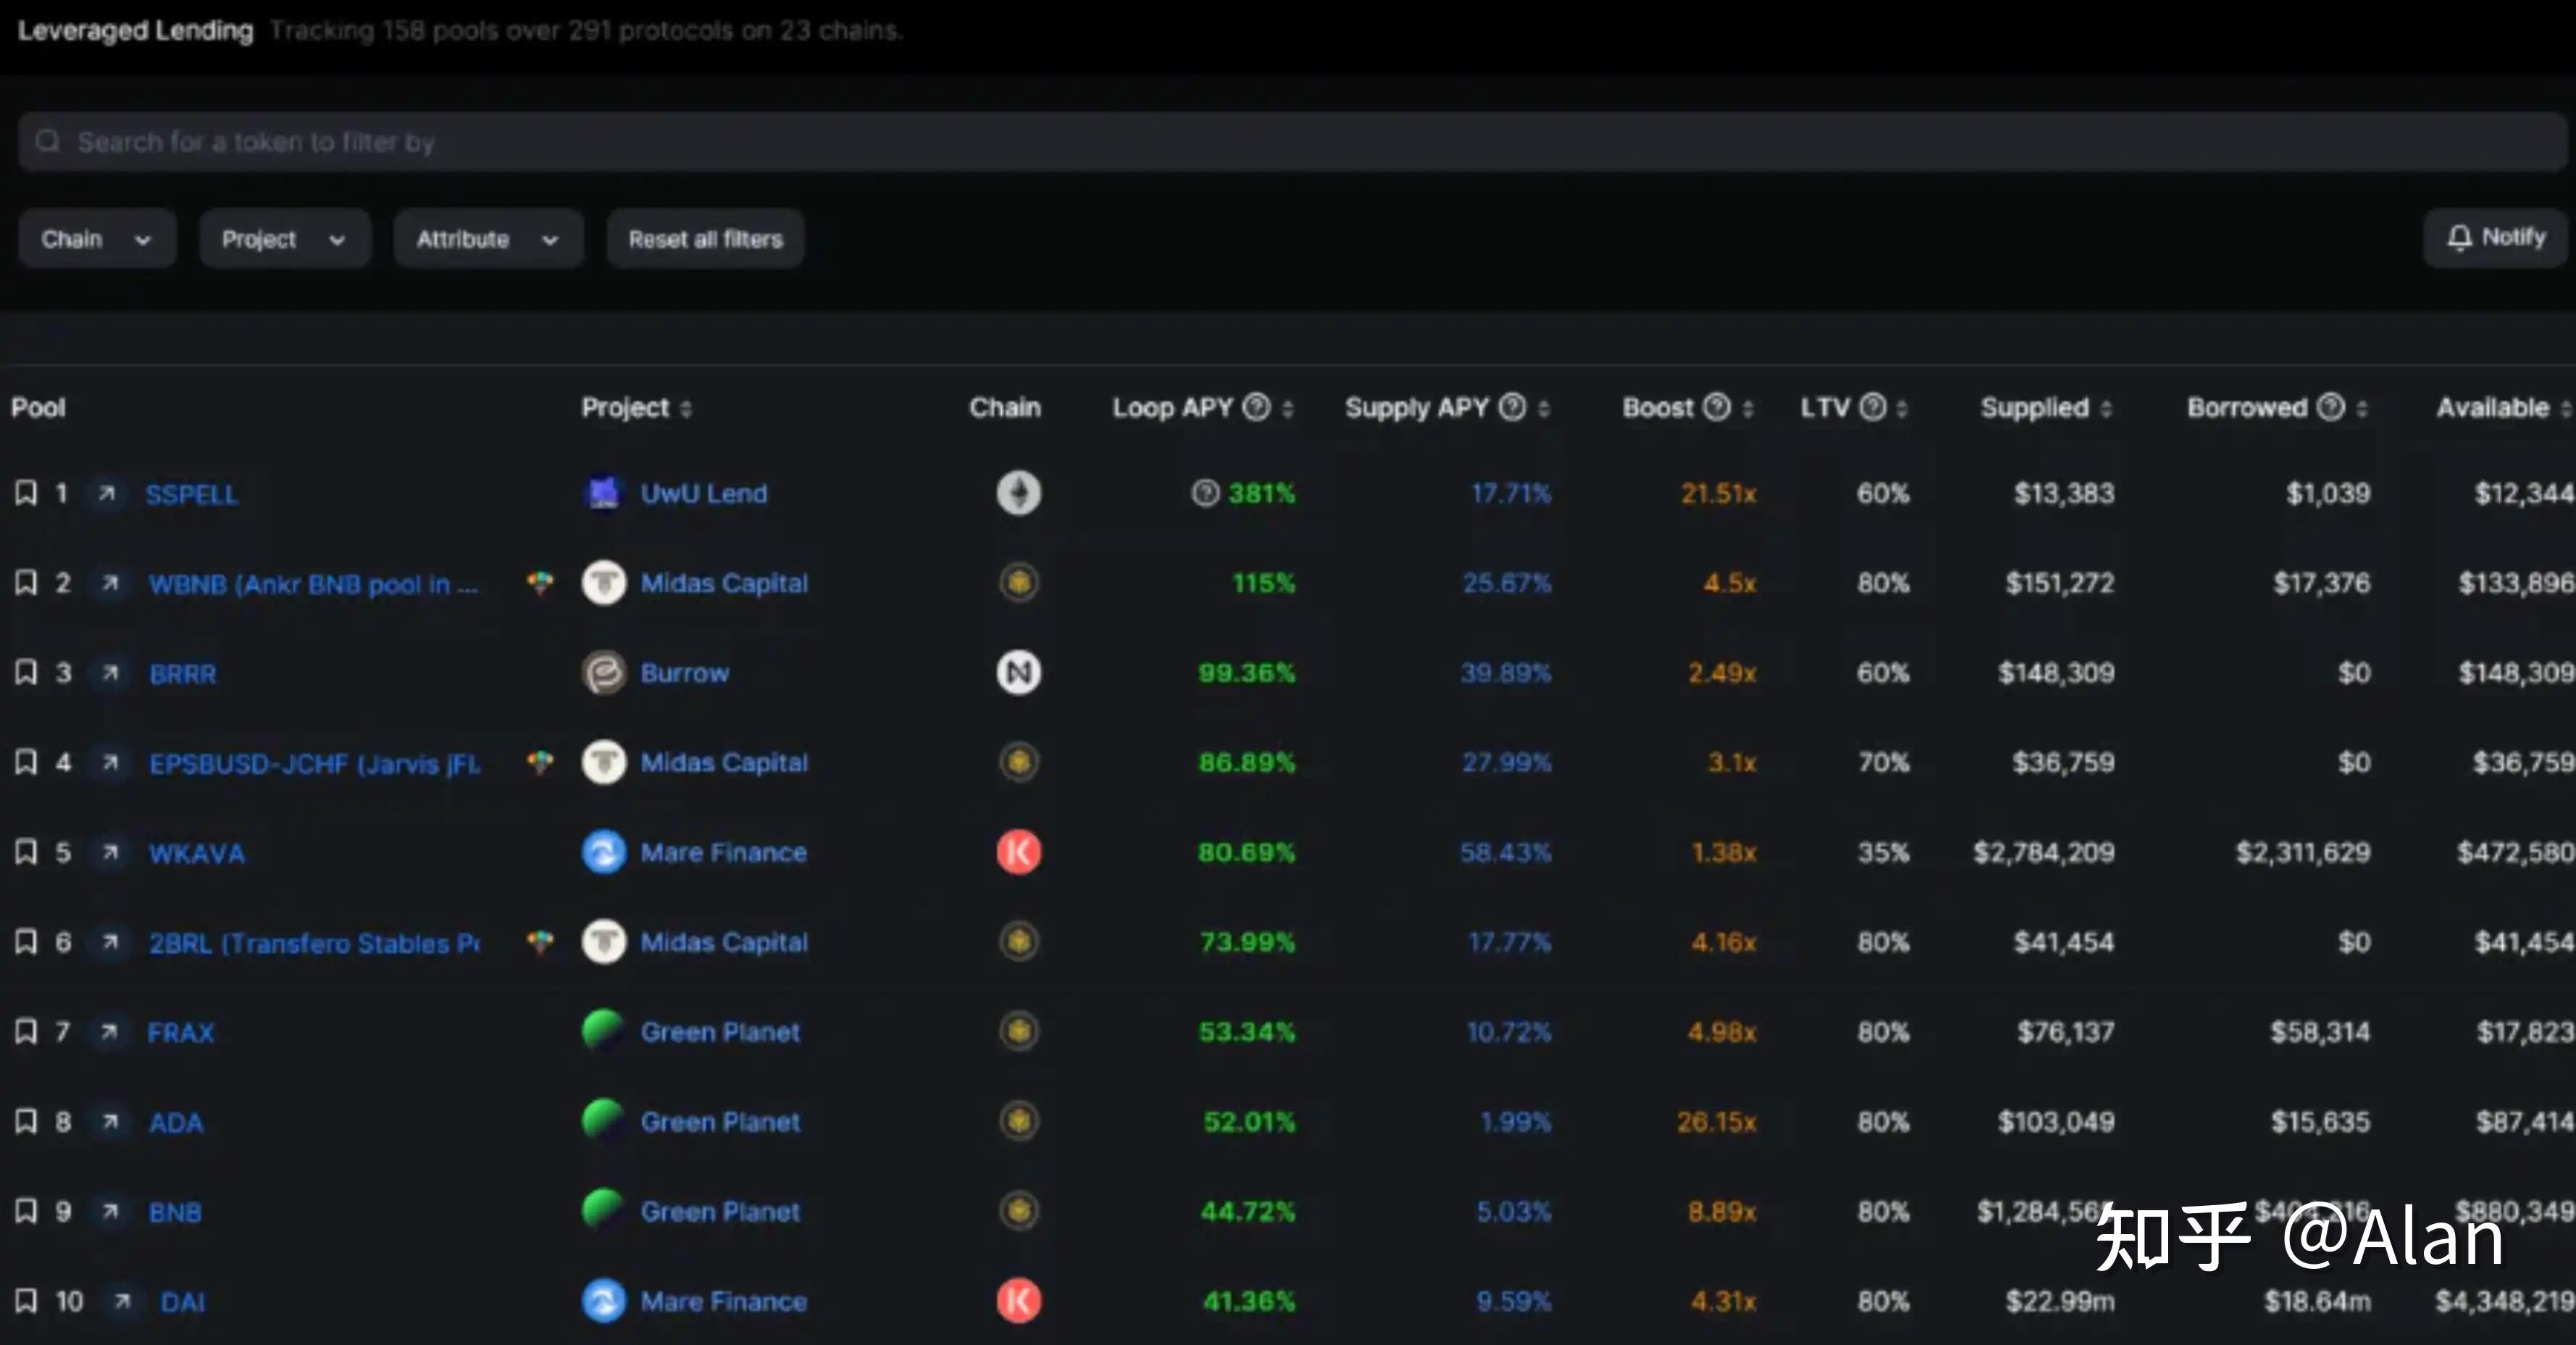Click the info icon beside 381% Loop APY
Image resolution: width=2576 pixels, height=1345 pixels.
(x=1206, y=493)
